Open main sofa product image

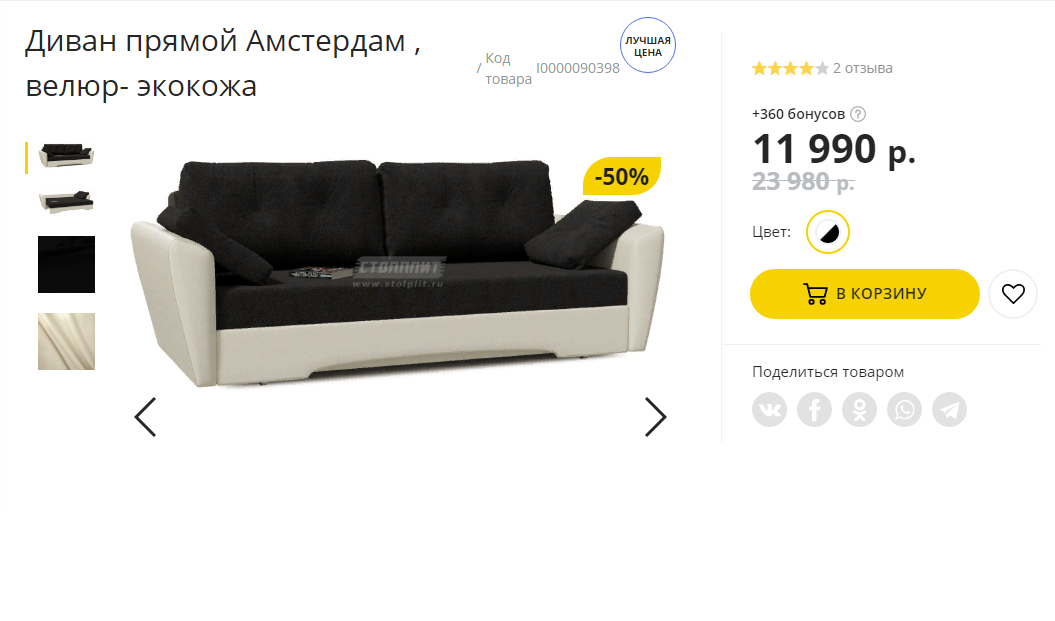point(397,272)
